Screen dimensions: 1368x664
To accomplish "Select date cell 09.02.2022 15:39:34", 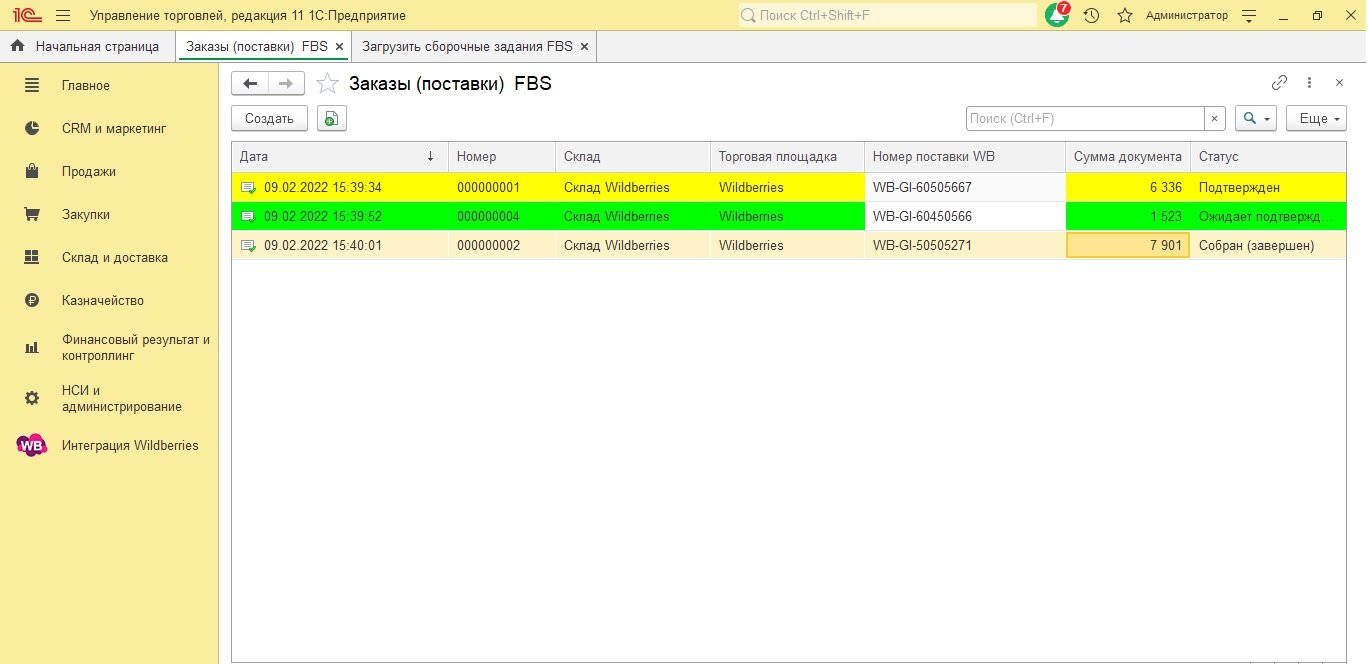I will tap(340, 188).
